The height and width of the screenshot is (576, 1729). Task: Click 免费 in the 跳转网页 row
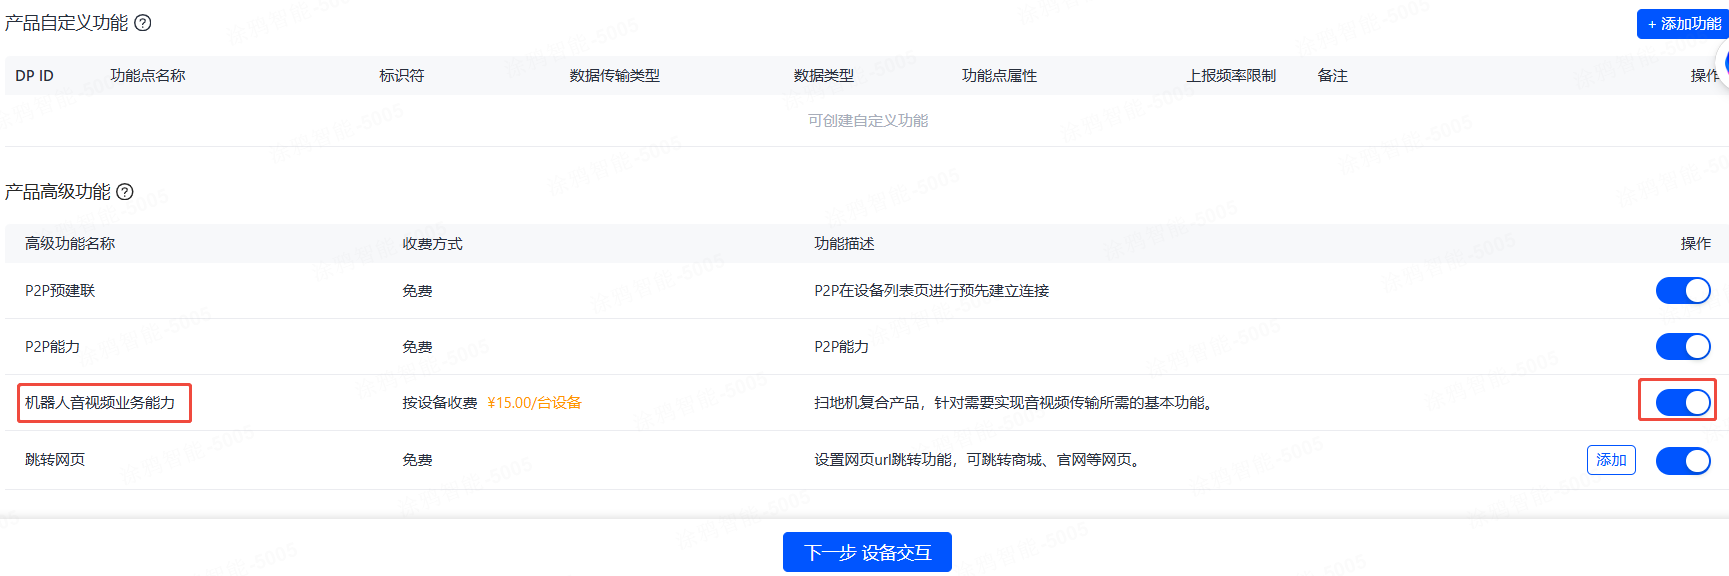click(418, 460)
